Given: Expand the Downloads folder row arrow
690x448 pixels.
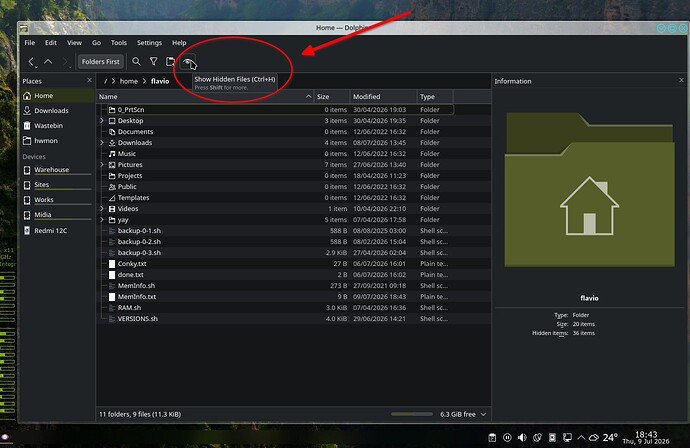Looking at the screenshot, I should click(x=102, y=143).
